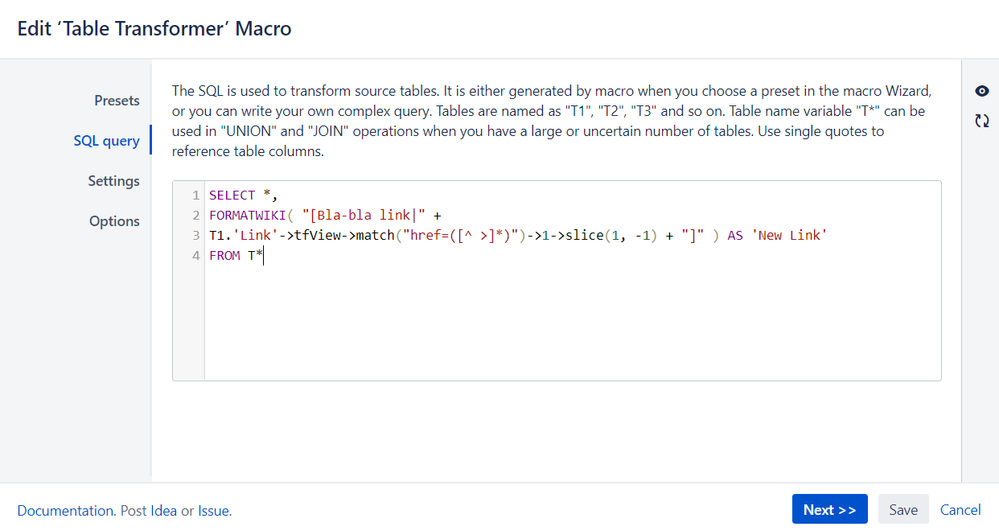Click the Next >> button

[x=830, y=509]
